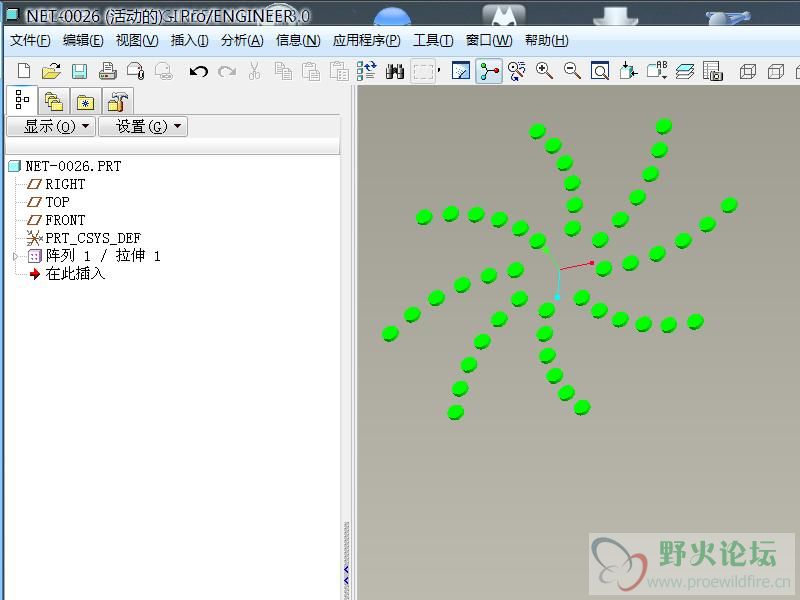Click the Paste Special icon

[x=339, y=71]
